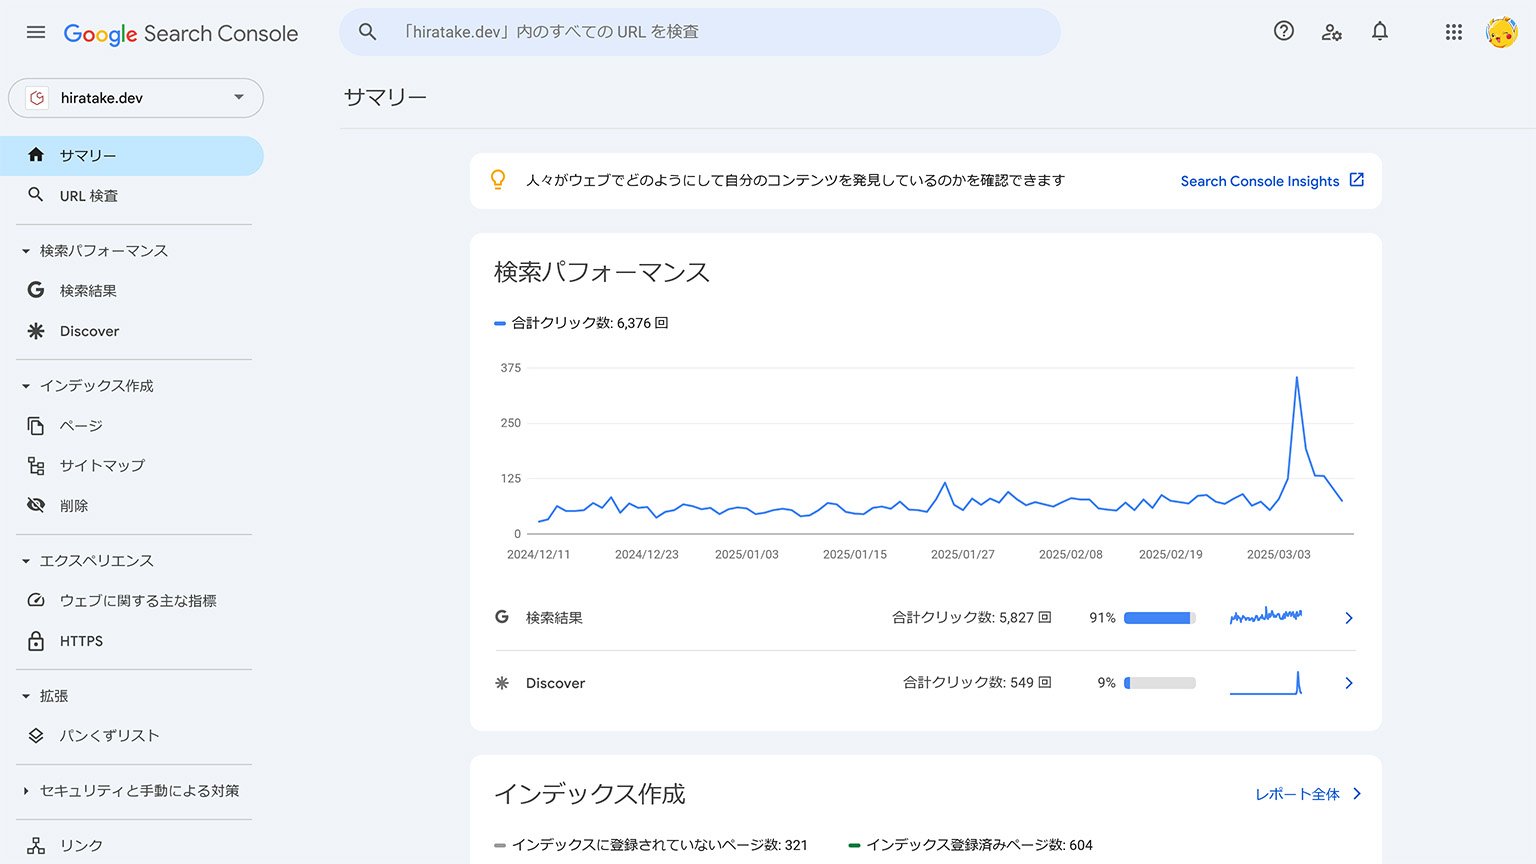Select サマリー in the sidebar
The width and height of the screenshot is (1536, 864).
132,156
